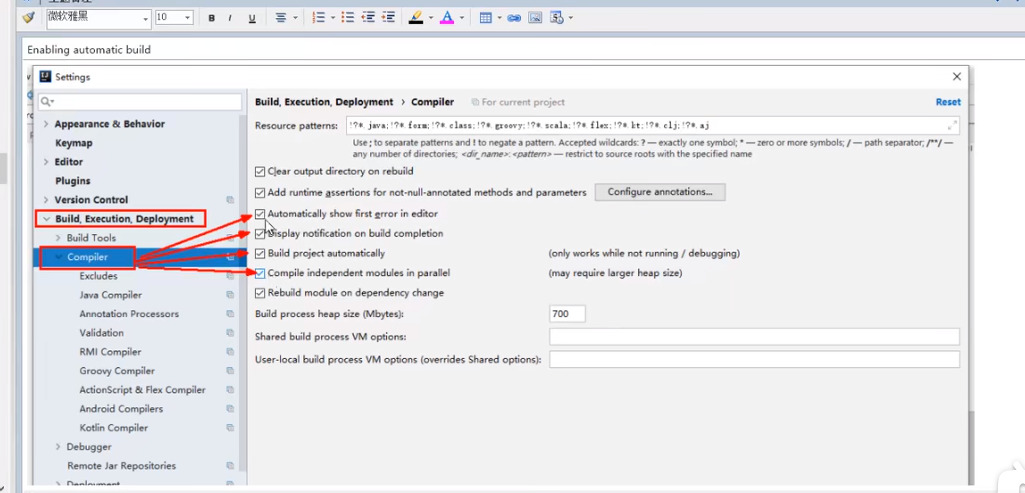Toggle Add runtime assertions checkbox
Screen dimensions: 1025x493
click(260, 193)
